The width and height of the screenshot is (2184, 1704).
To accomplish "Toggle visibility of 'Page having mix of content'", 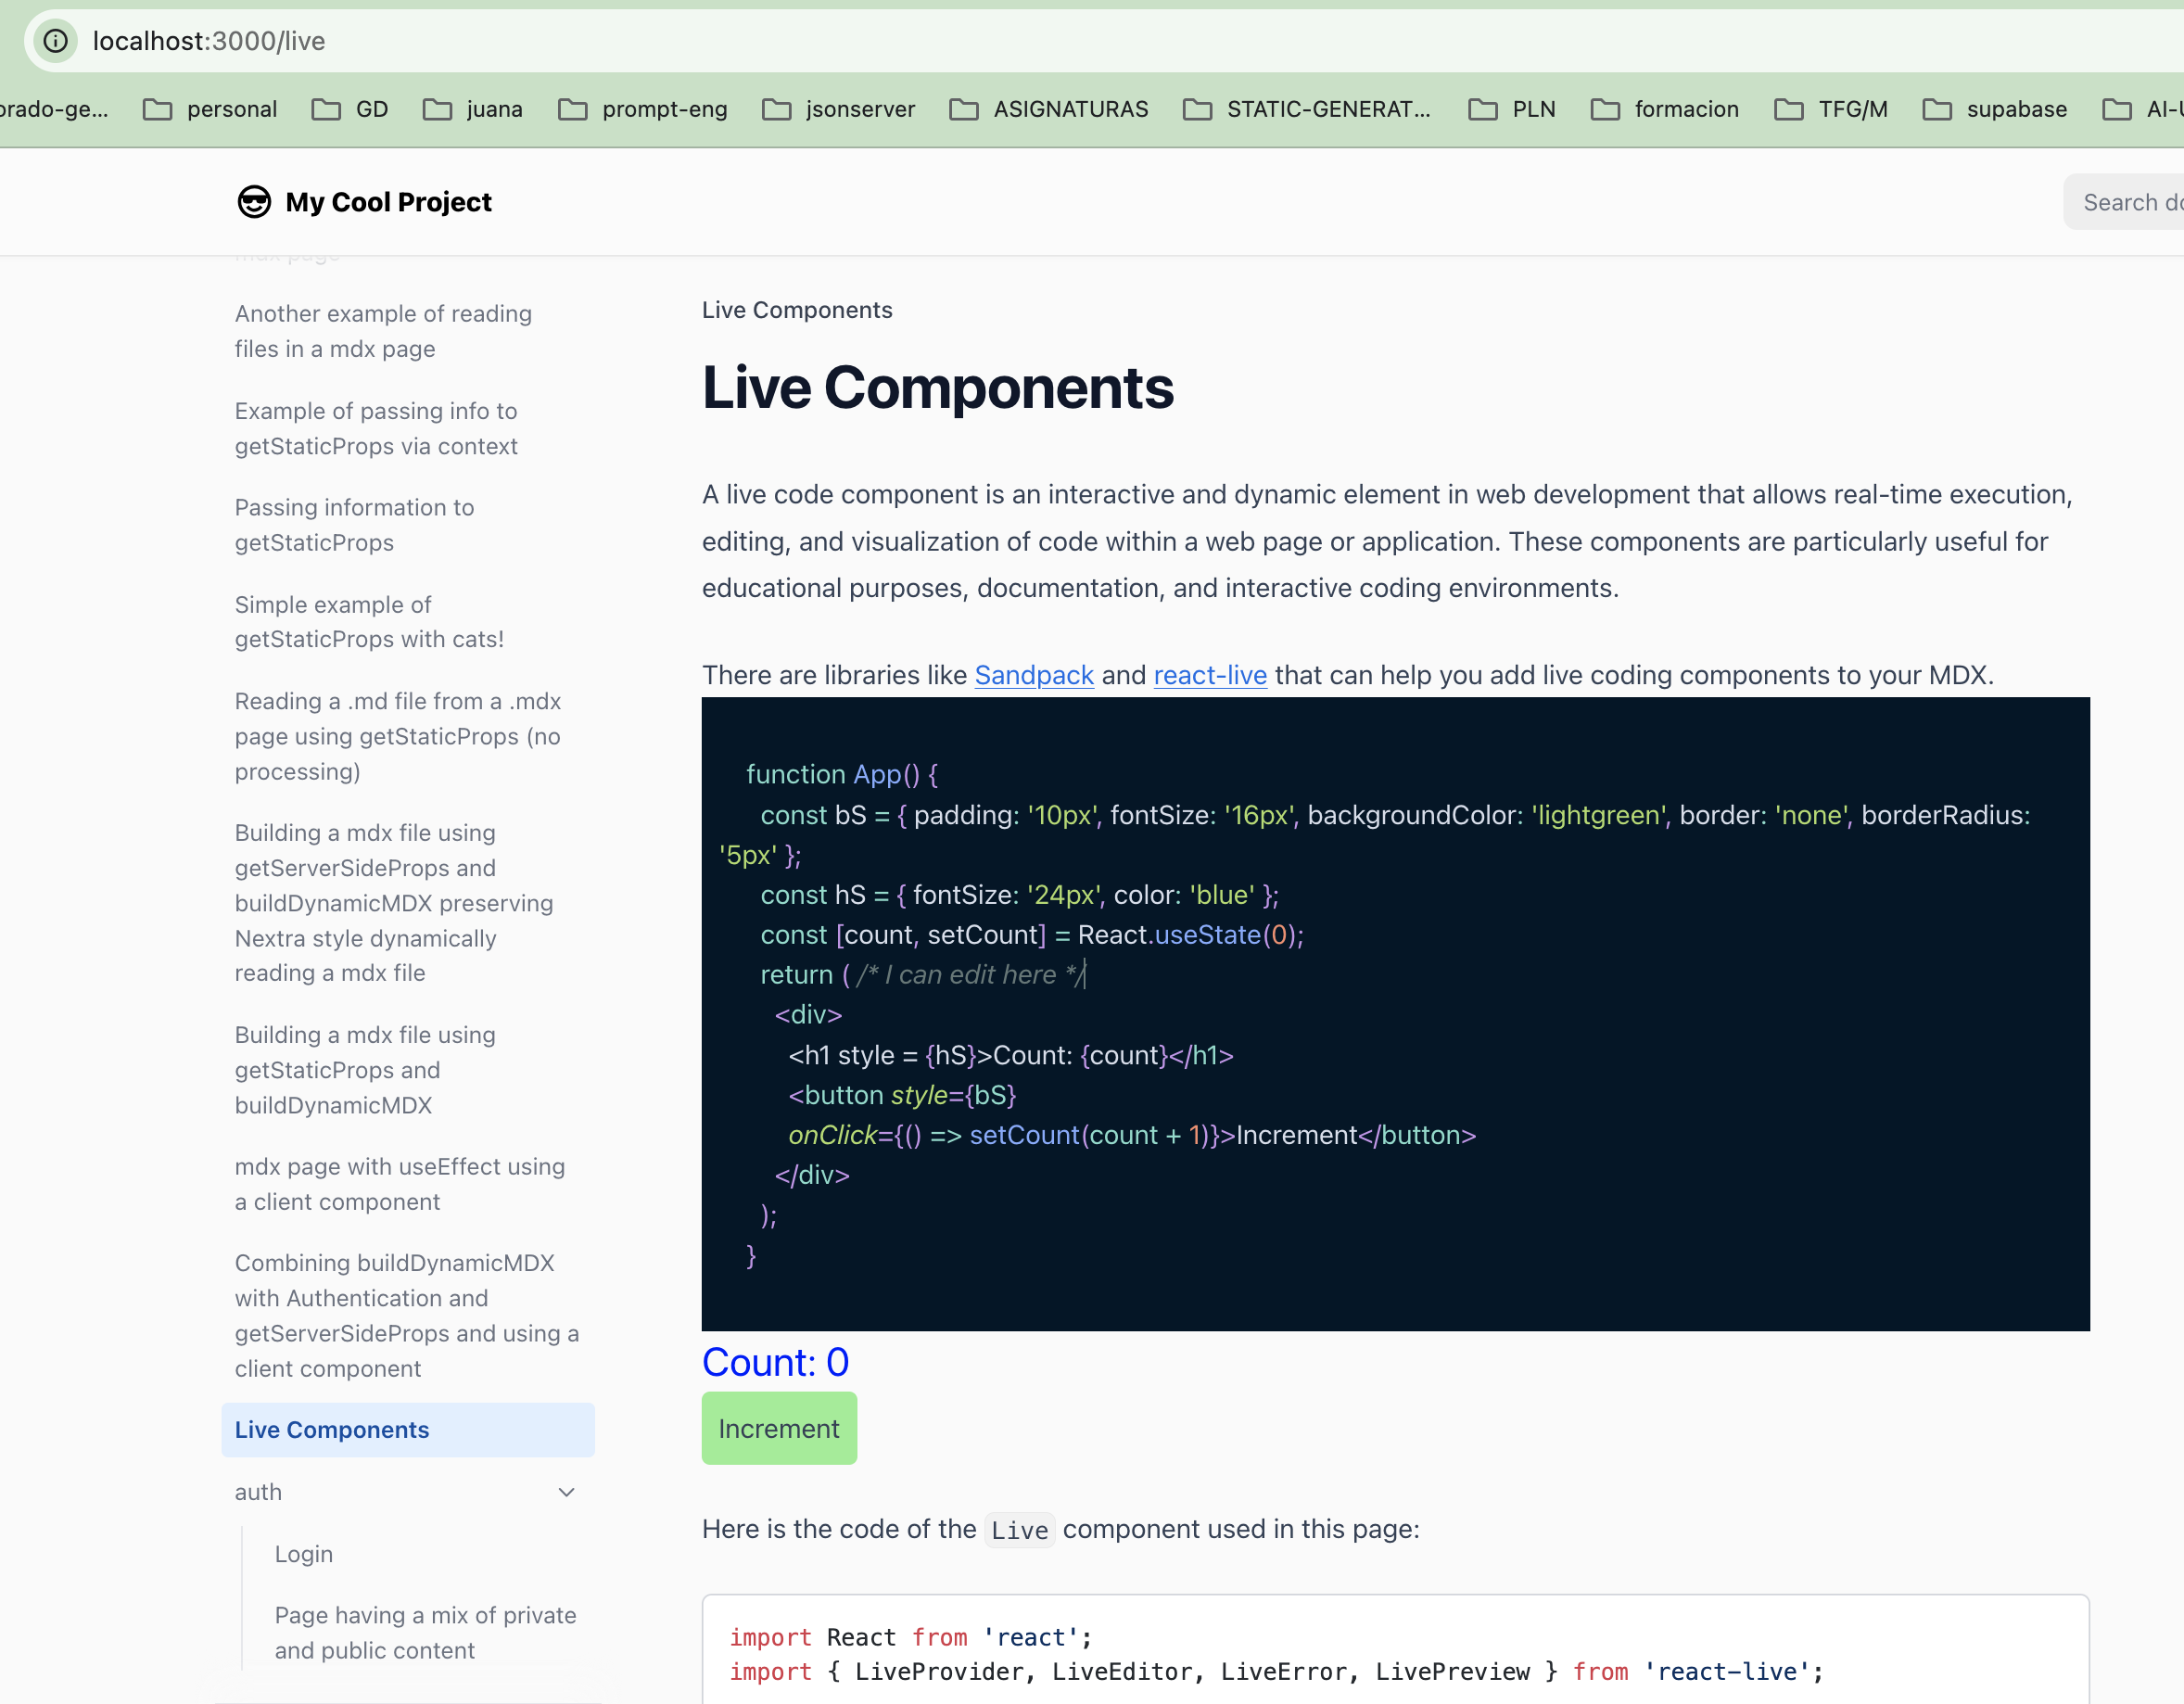I will pos(427,1632).
